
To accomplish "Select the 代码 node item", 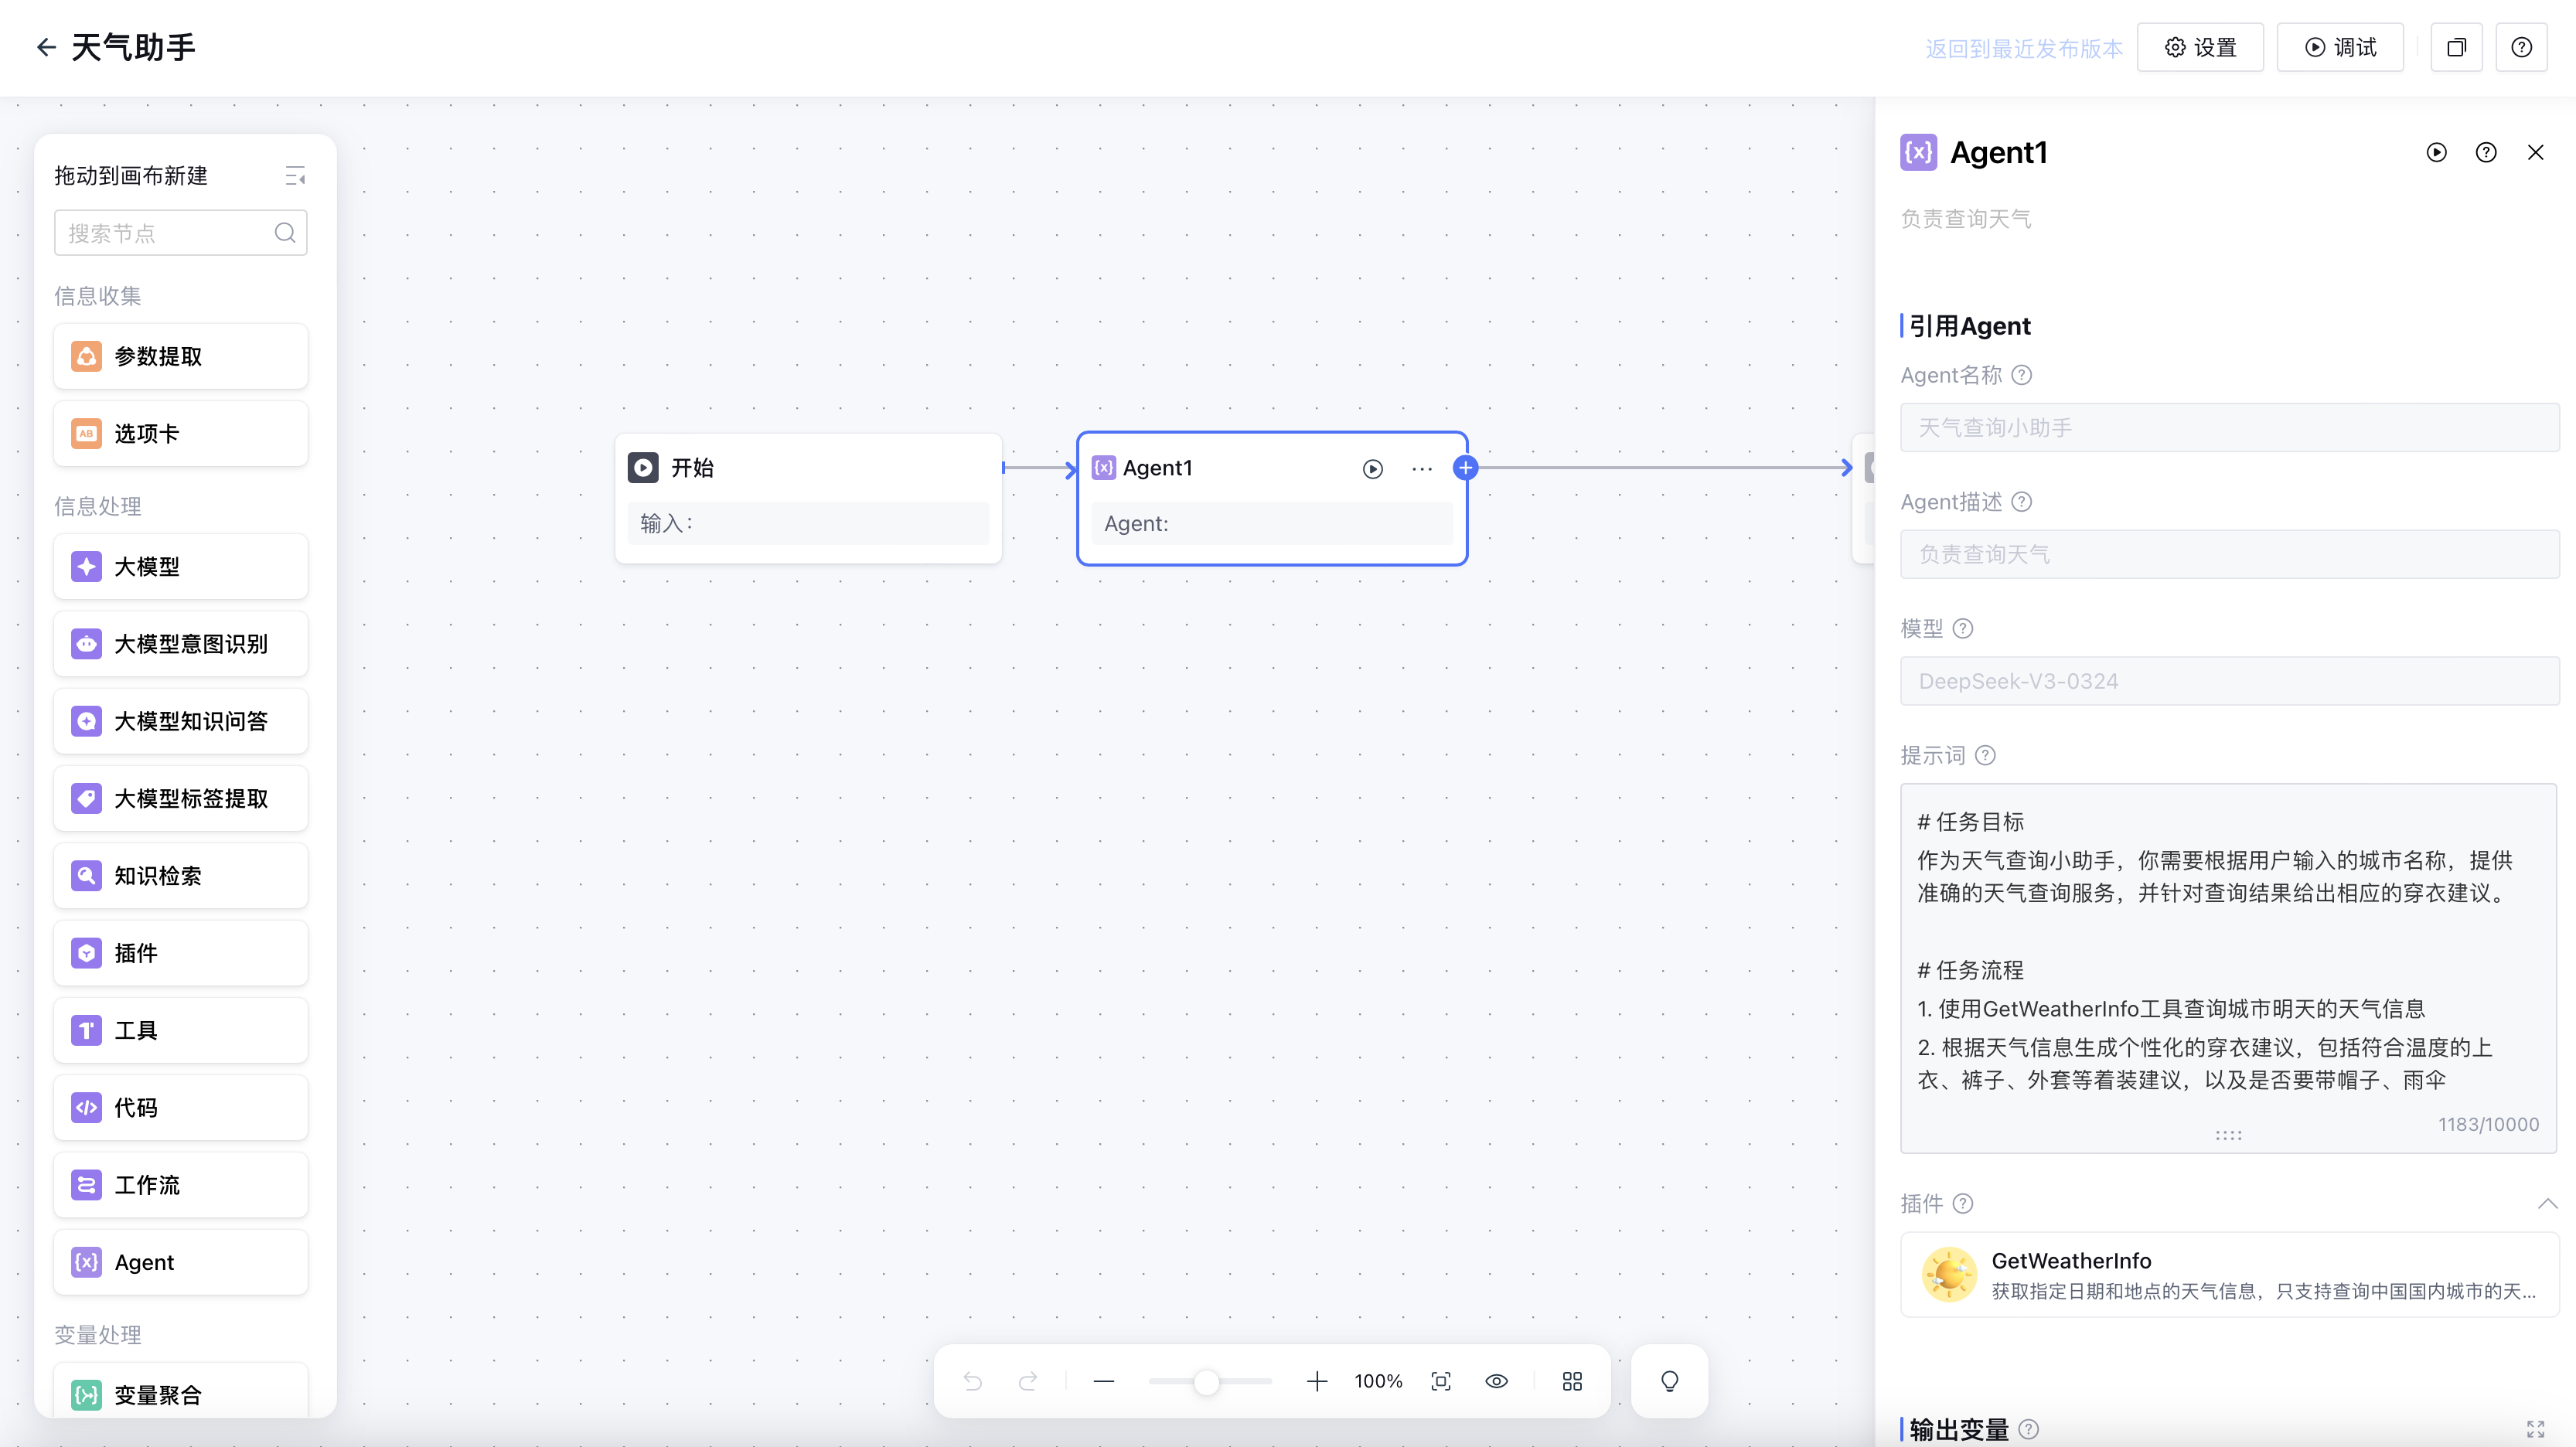I will click(181, 1108).
